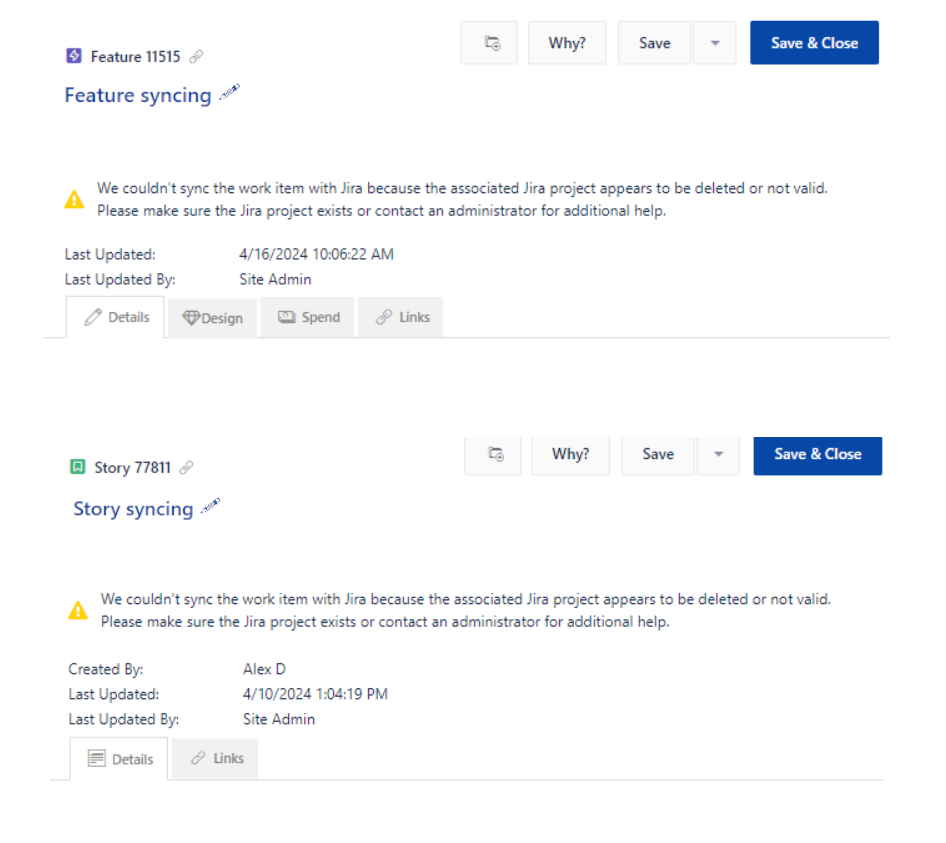Click folder icon button in Feature panel
This screenshot has width=946, height=843.
pos(489,43)
